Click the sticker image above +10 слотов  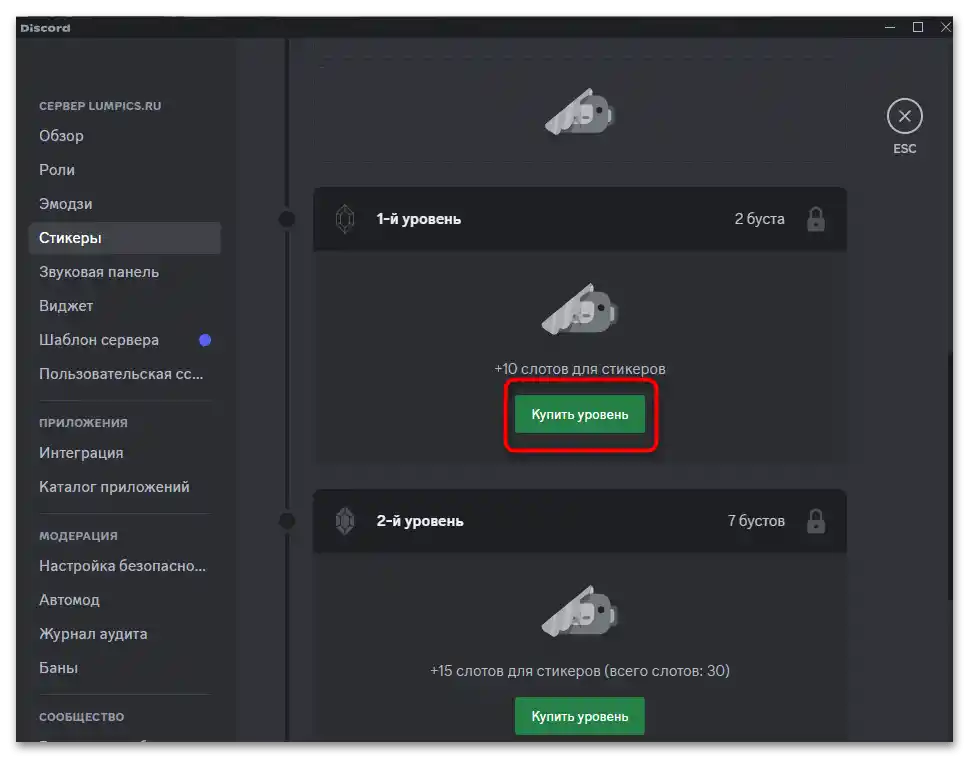[x=580, y=309]
